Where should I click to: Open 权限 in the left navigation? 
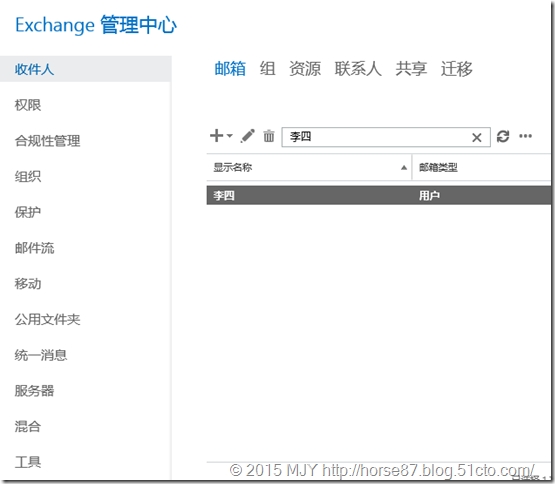coord(28,105)
